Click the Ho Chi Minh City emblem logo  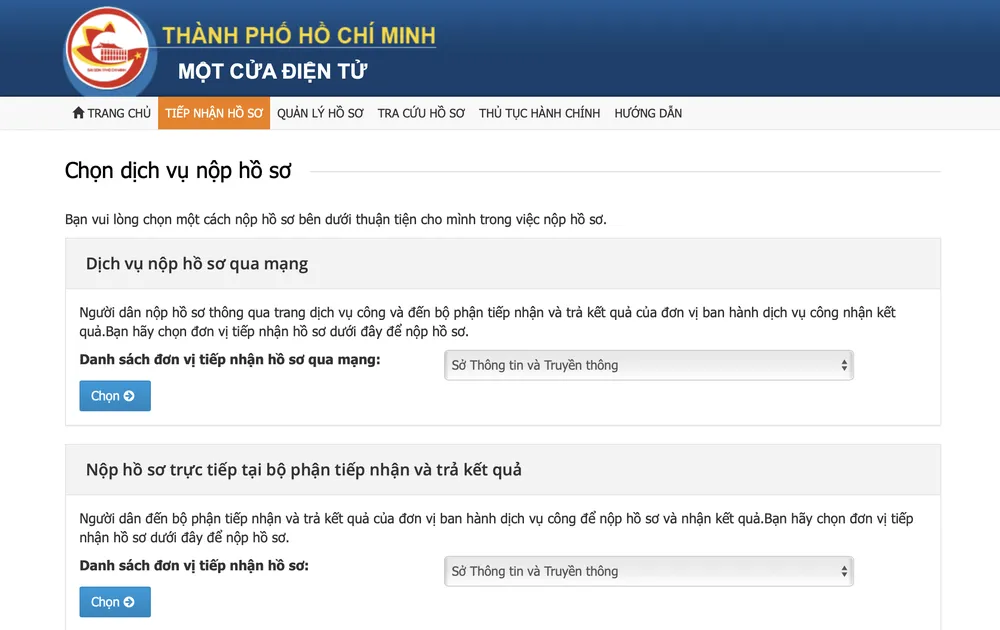[x=107, y=48]
